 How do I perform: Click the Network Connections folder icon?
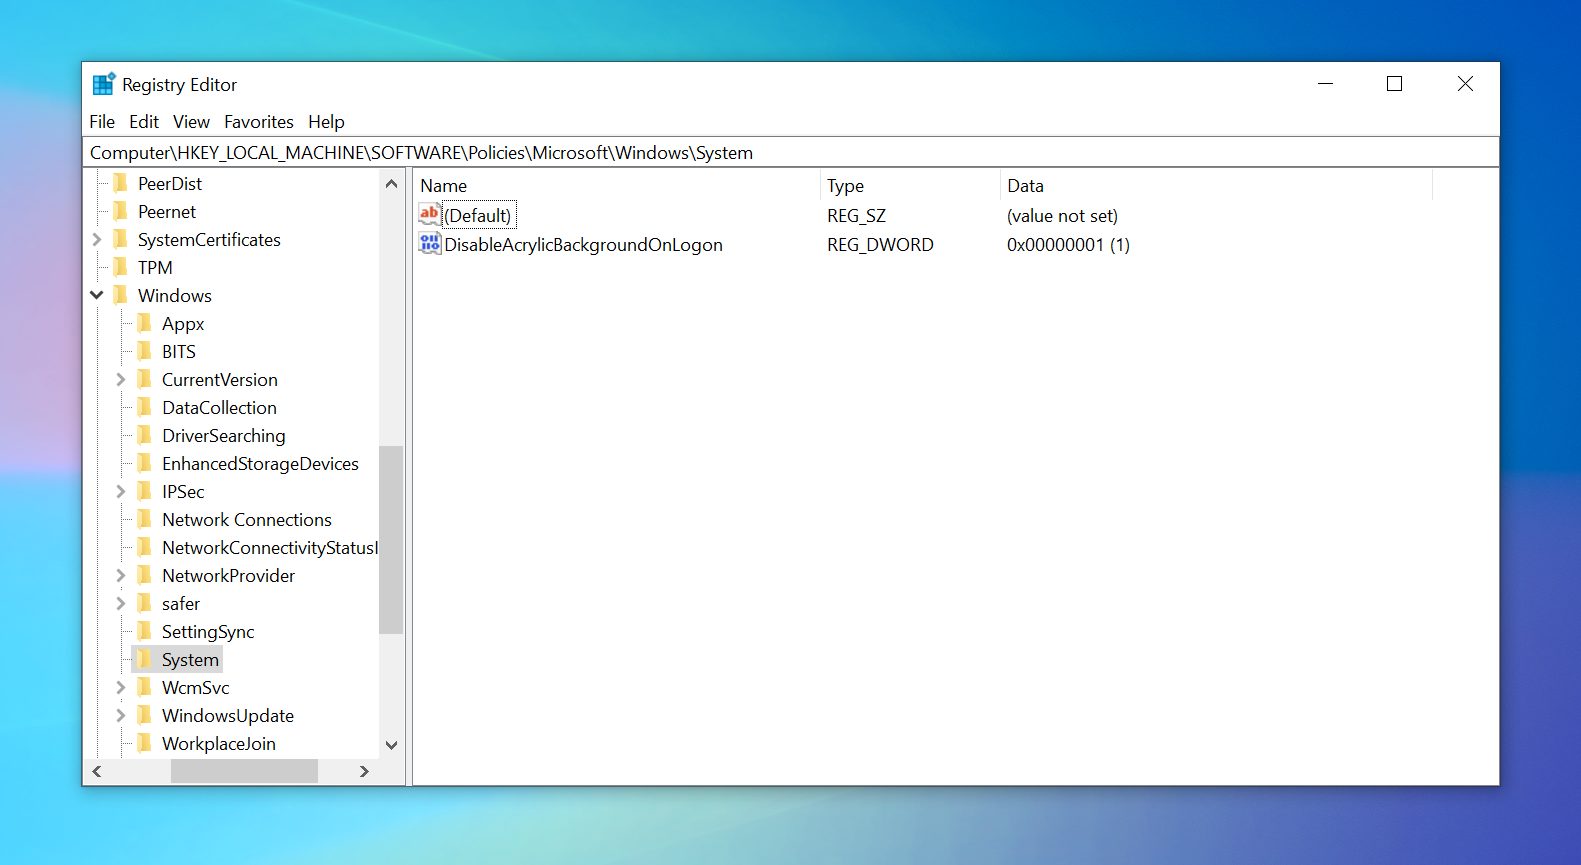pyautogui.click(x=145, y=519)
